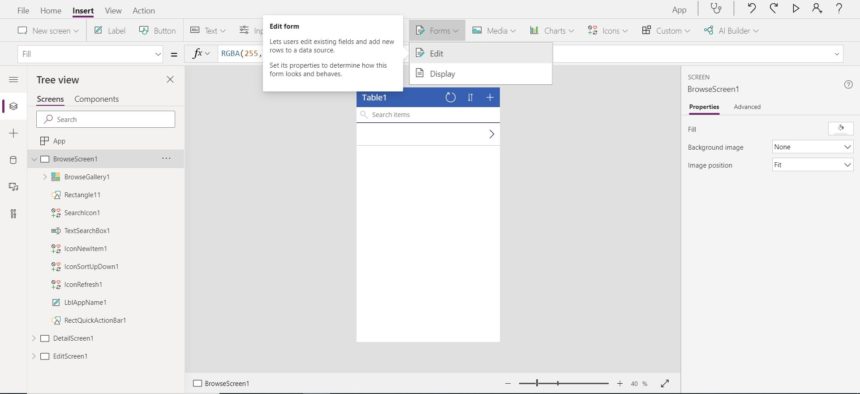Toggle the hamburger menu in left rail

click(13, 80)
